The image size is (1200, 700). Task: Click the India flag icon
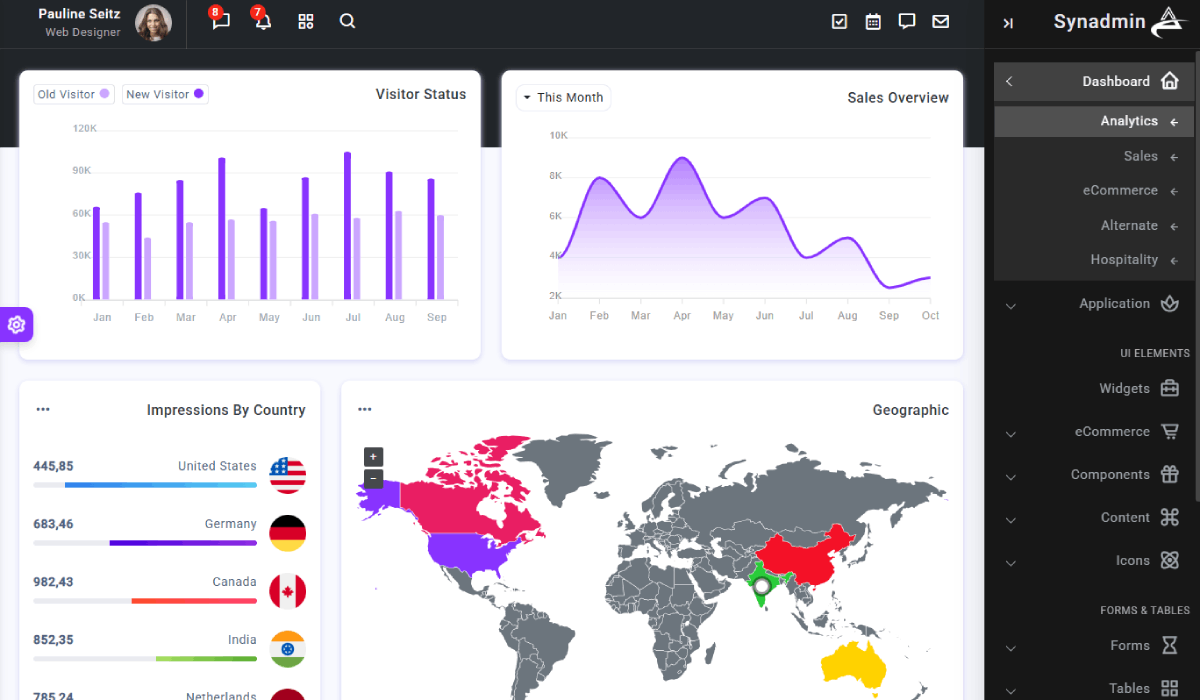click(x=288, y=649)
